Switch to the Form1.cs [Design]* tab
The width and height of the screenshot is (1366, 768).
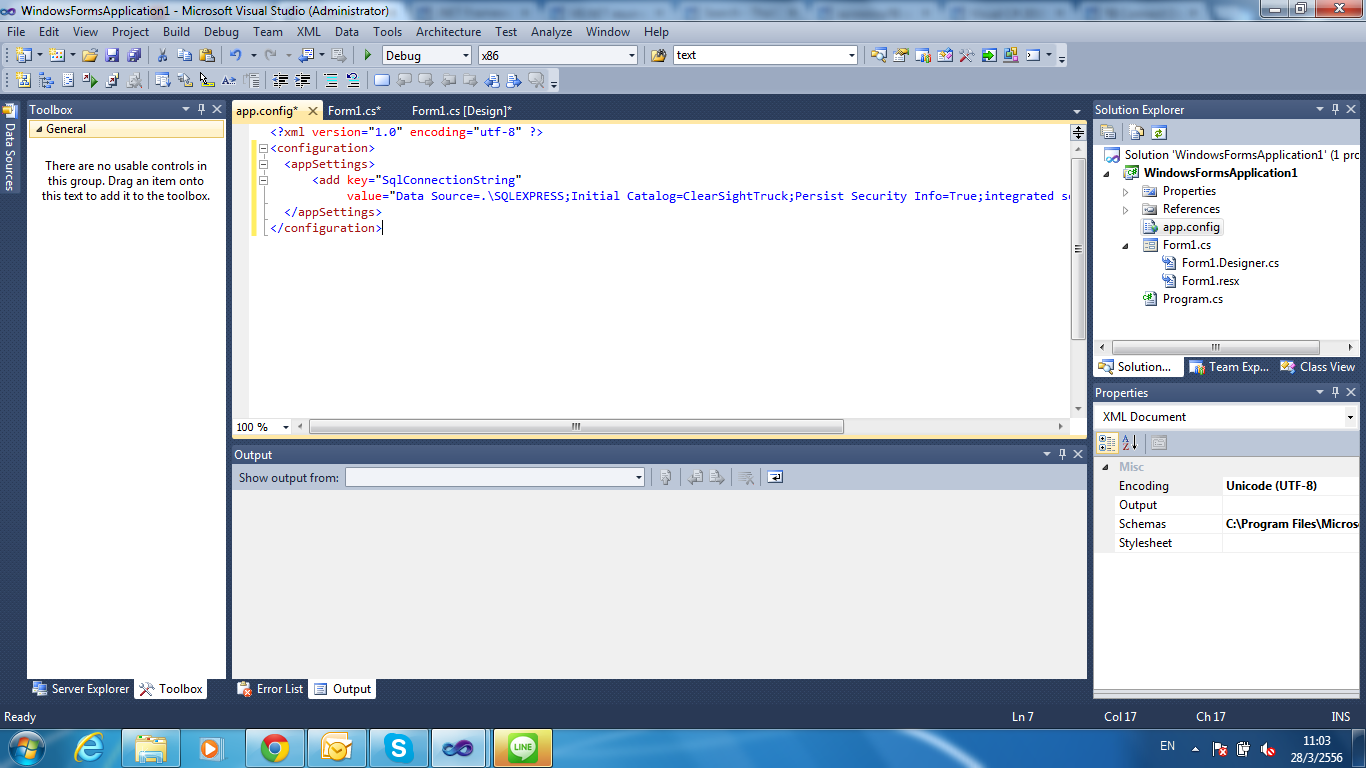pos(461,111)
